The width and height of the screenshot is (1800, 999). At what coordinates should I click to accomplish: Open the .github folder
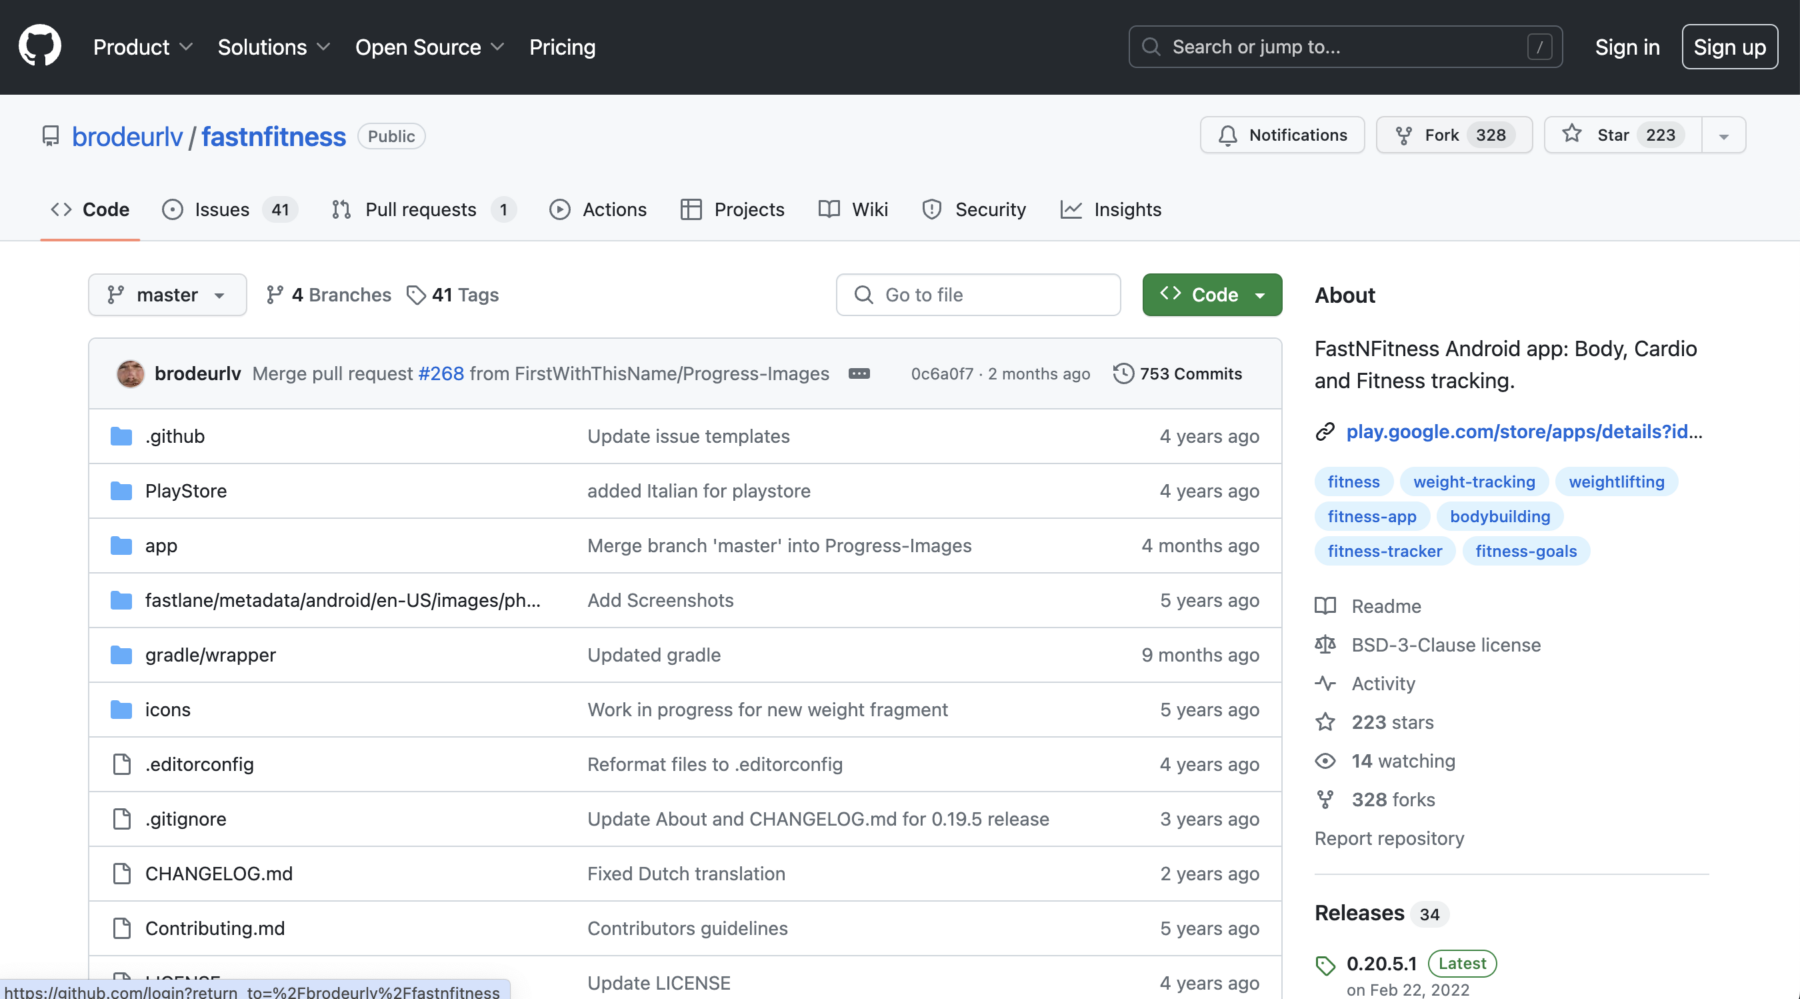pyautogui.click(x=175, y=436)
